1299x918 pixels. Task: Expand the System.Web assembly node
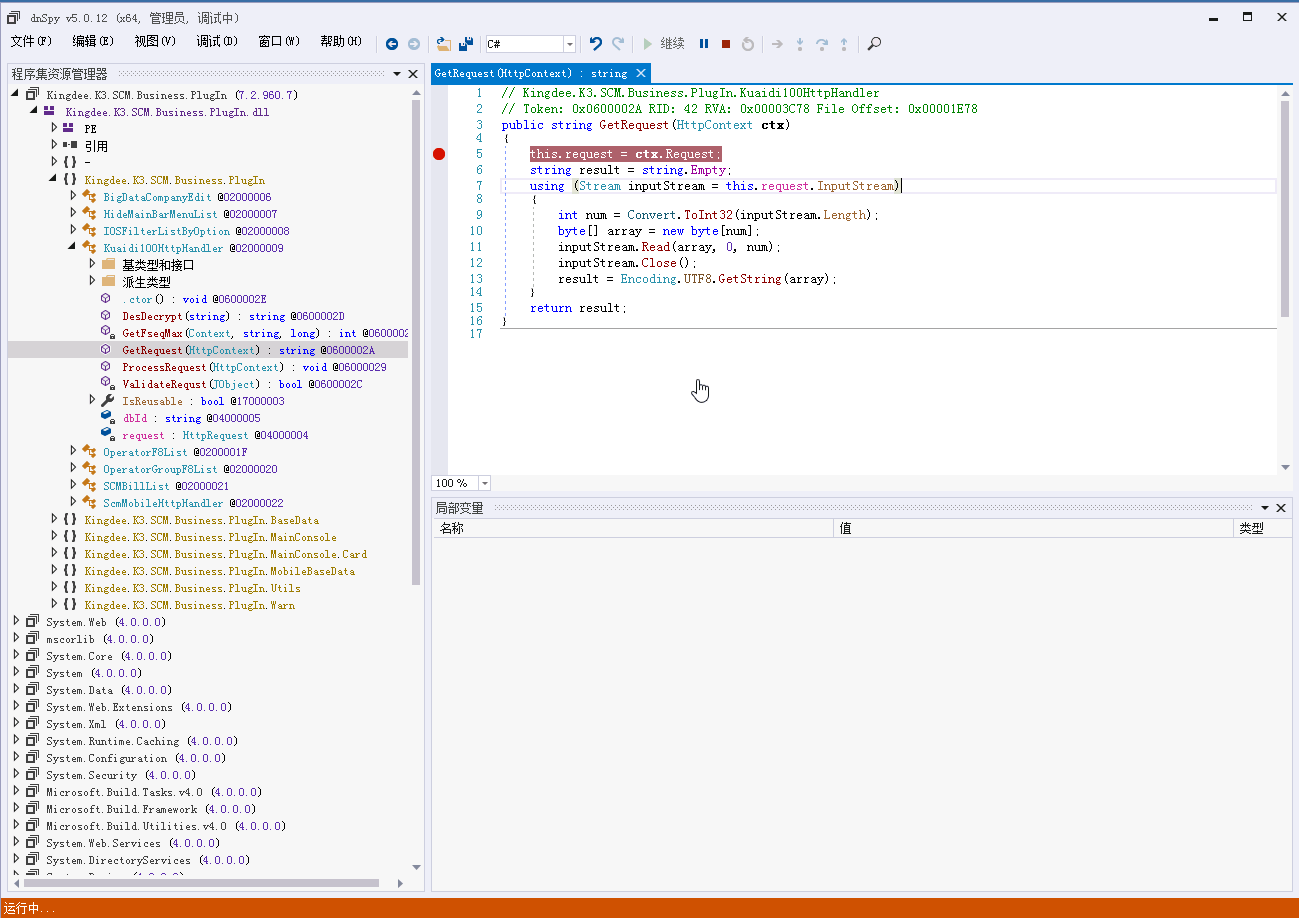point(16,622)
